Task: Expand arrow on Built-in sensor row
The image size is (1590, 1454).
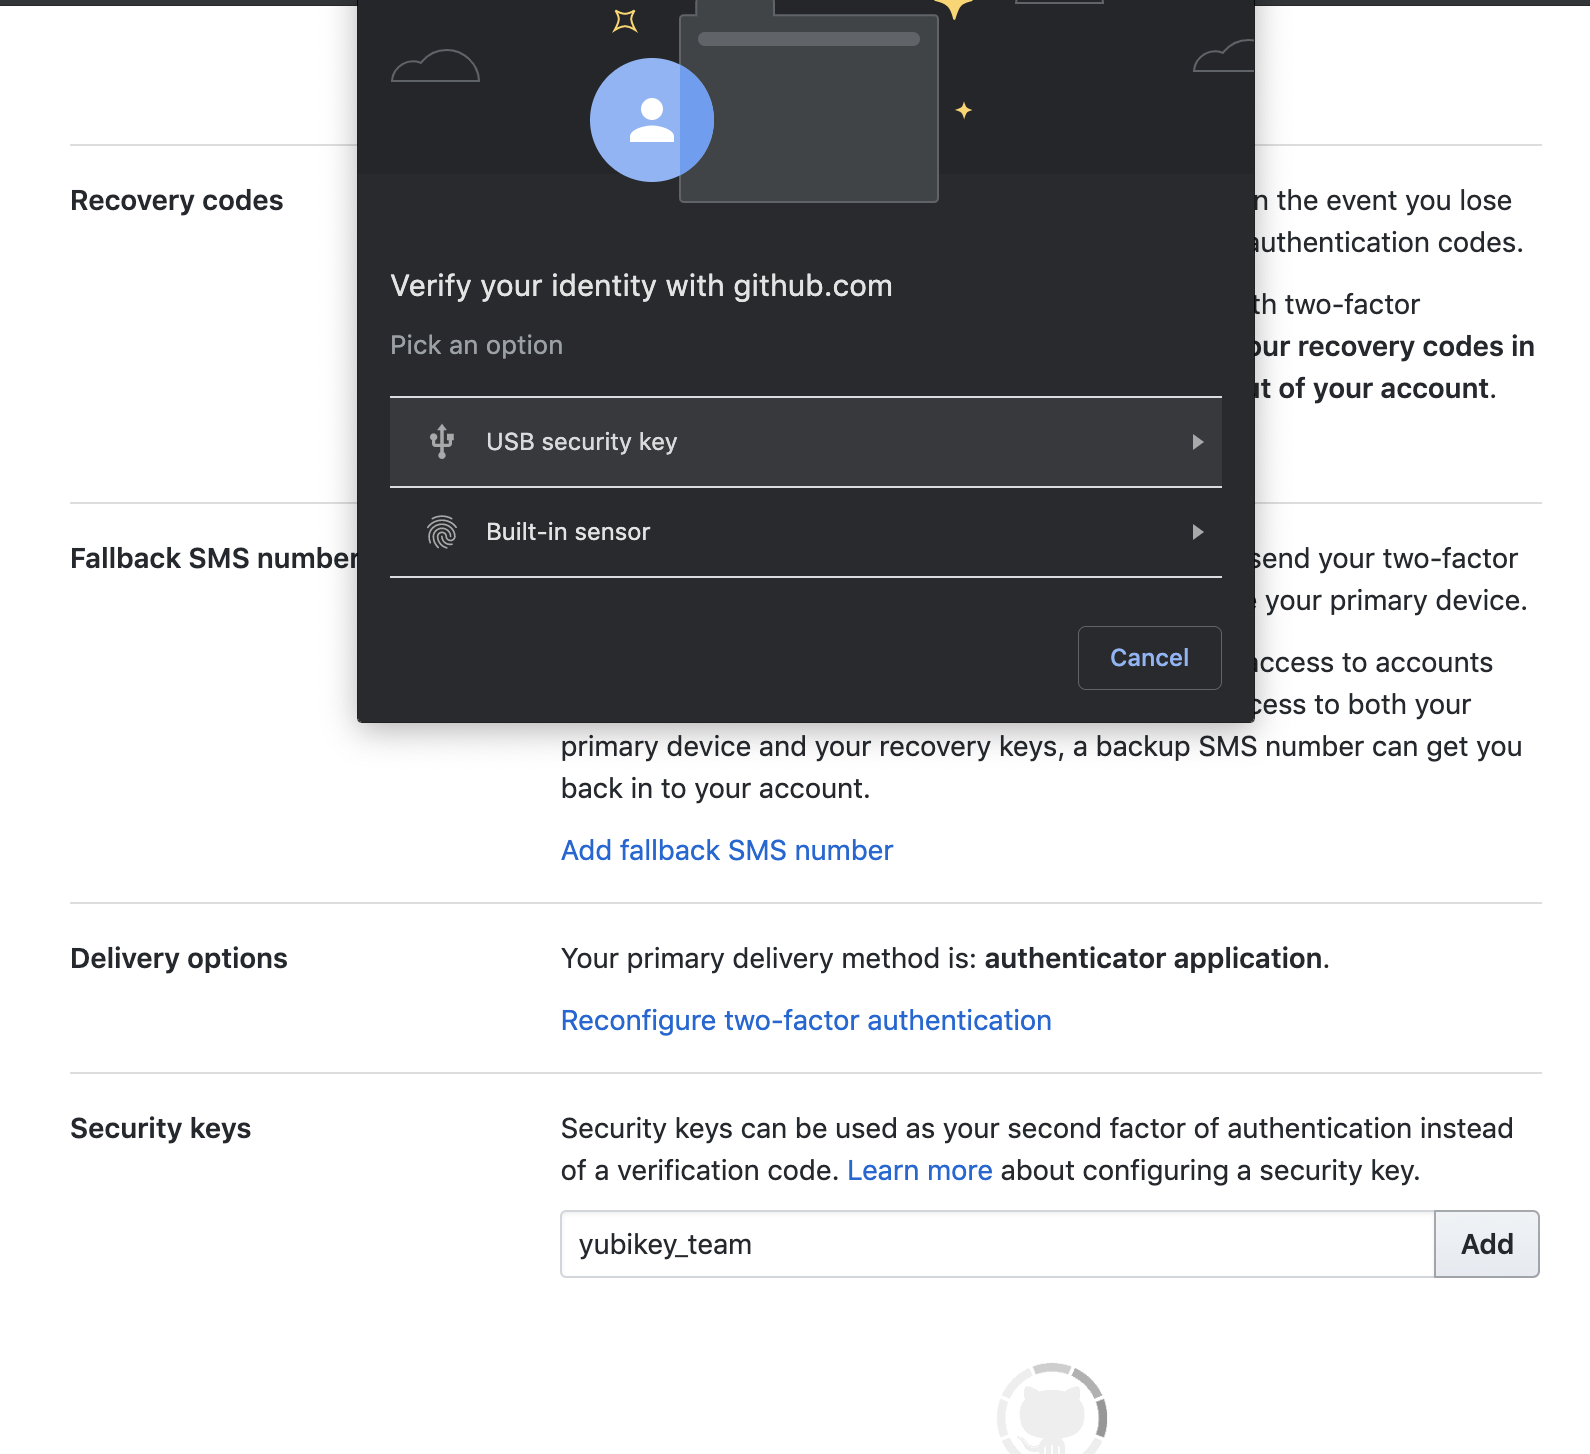Action: (x=1197, y=532)
